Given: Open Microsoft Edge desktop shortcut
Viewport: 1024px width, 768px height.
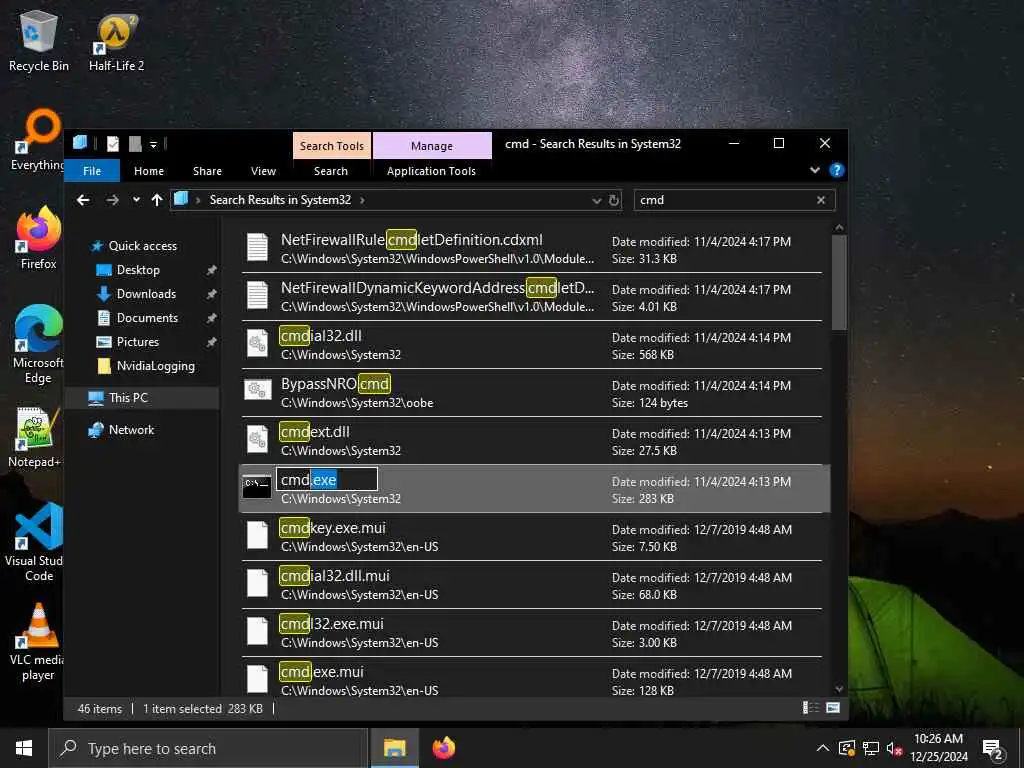Looking at the screenshot, I should [x=39, y=345].
